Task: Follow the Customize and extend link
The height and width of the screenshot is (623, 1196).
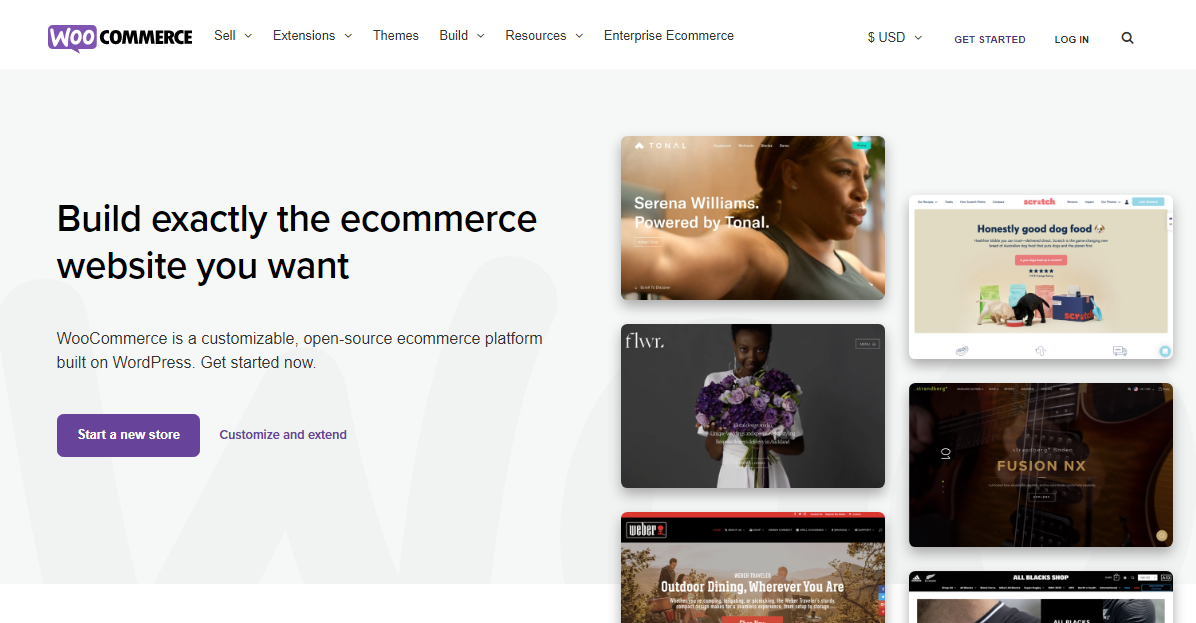Action: click(283, 435)
